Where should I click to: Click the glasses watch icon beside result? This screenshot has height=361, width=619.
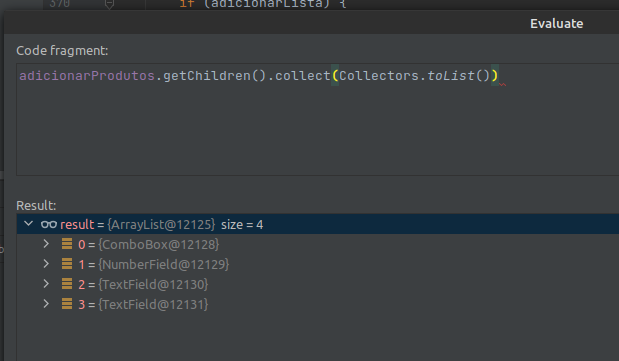(x=49, y=224)
